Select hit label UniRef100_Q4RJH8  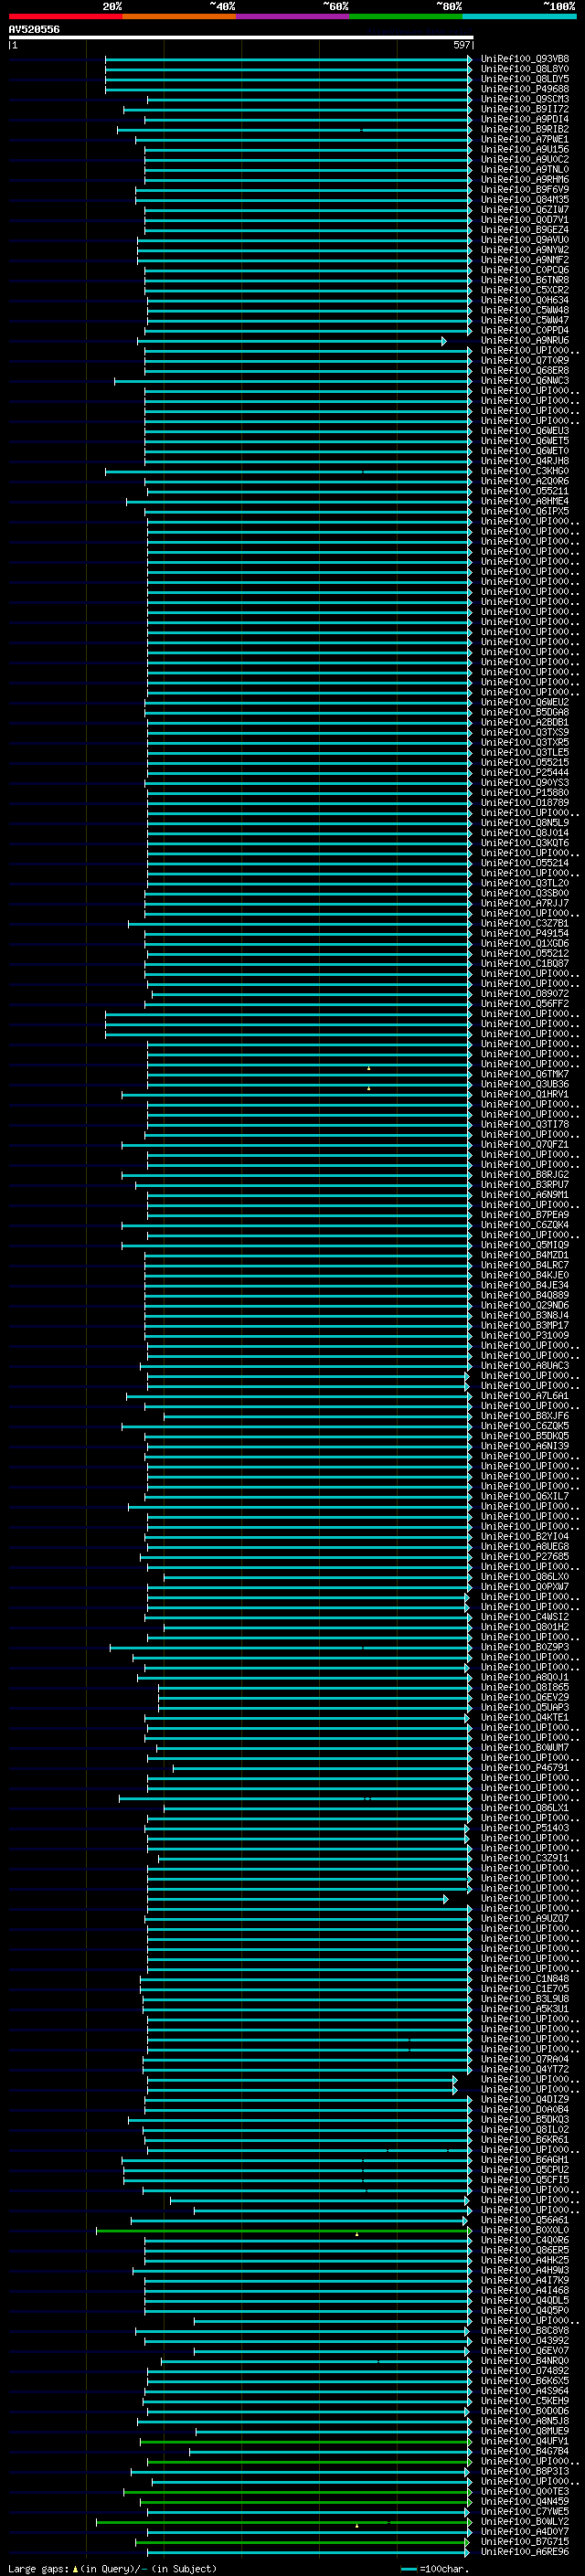click(x=525, y=461)
